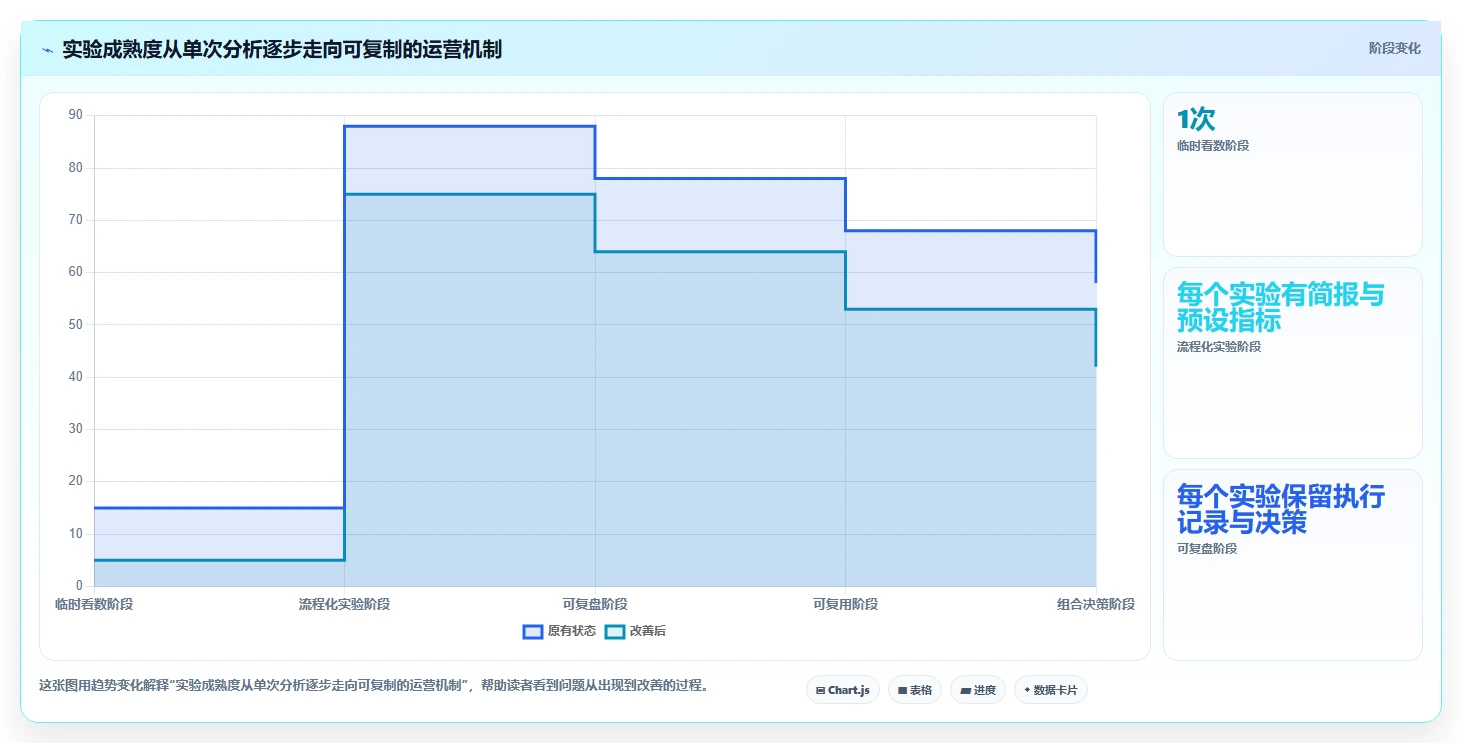Click the 数据卡片 chip
Screen dimensions: 1462x743
pyautogui.click(x=1051, y=690)
